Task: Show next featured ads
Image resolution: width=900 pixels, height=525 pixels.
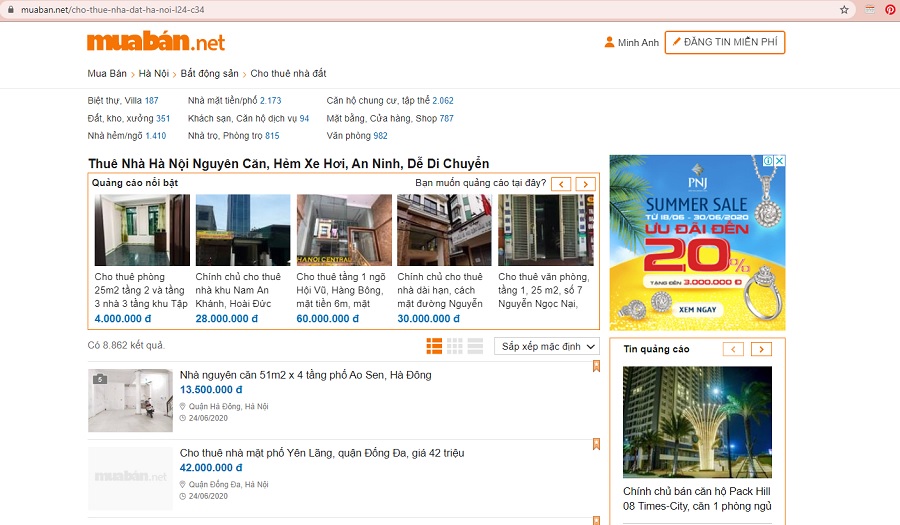Action: tap(585, 184)
